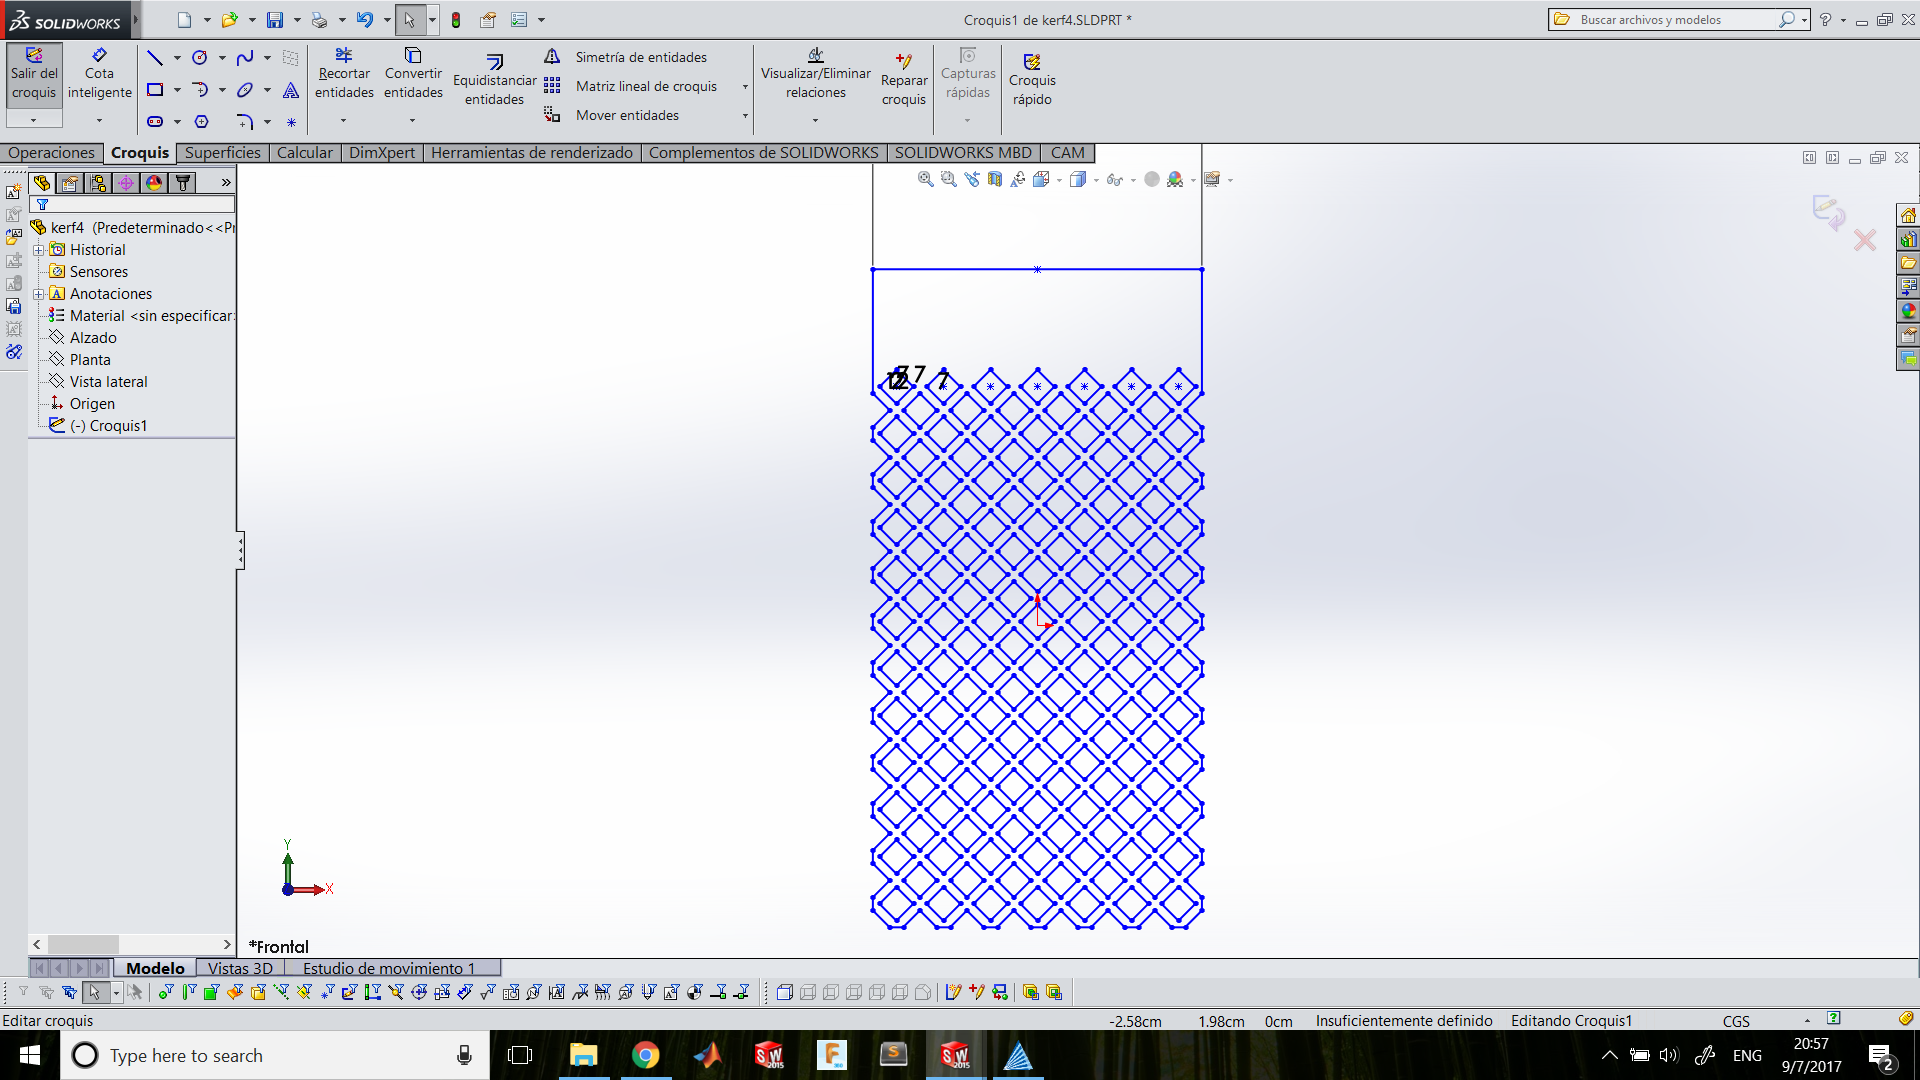1920x1080 pixels.
Task: Expand Matriz lineal de croquis dropdown
Action: tap(745, 87)
